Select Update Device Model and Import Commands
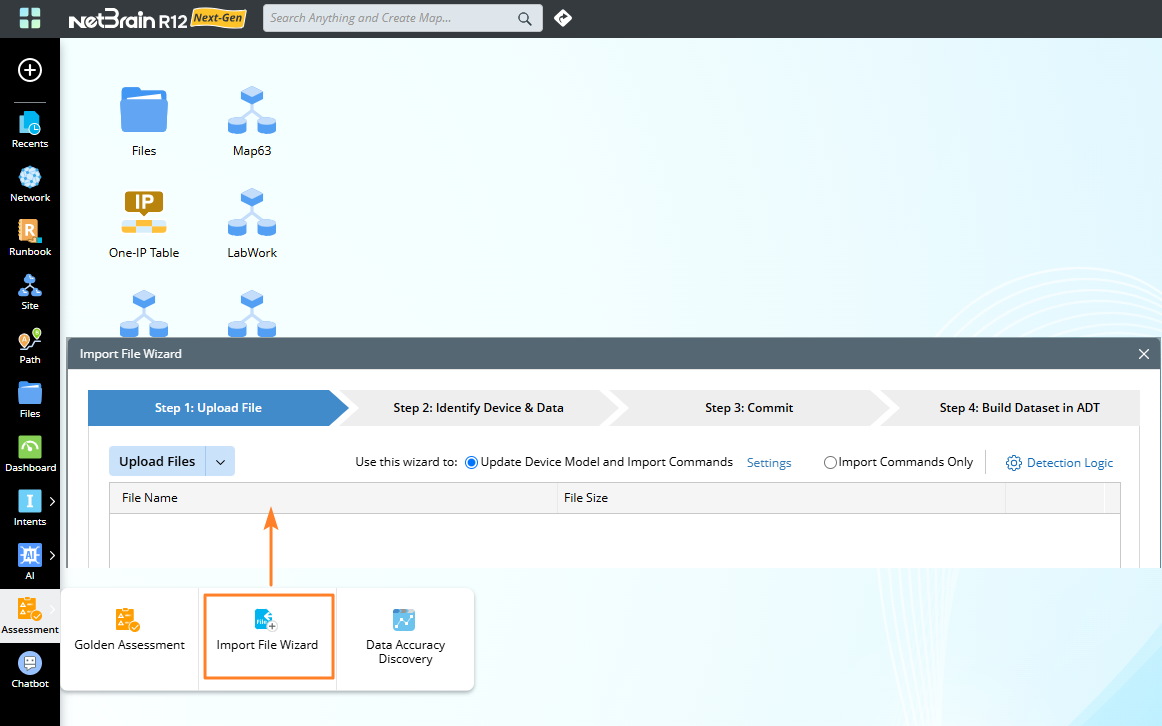The width and height of the screenshot is (1162, 726). click(x=472, y=463)
